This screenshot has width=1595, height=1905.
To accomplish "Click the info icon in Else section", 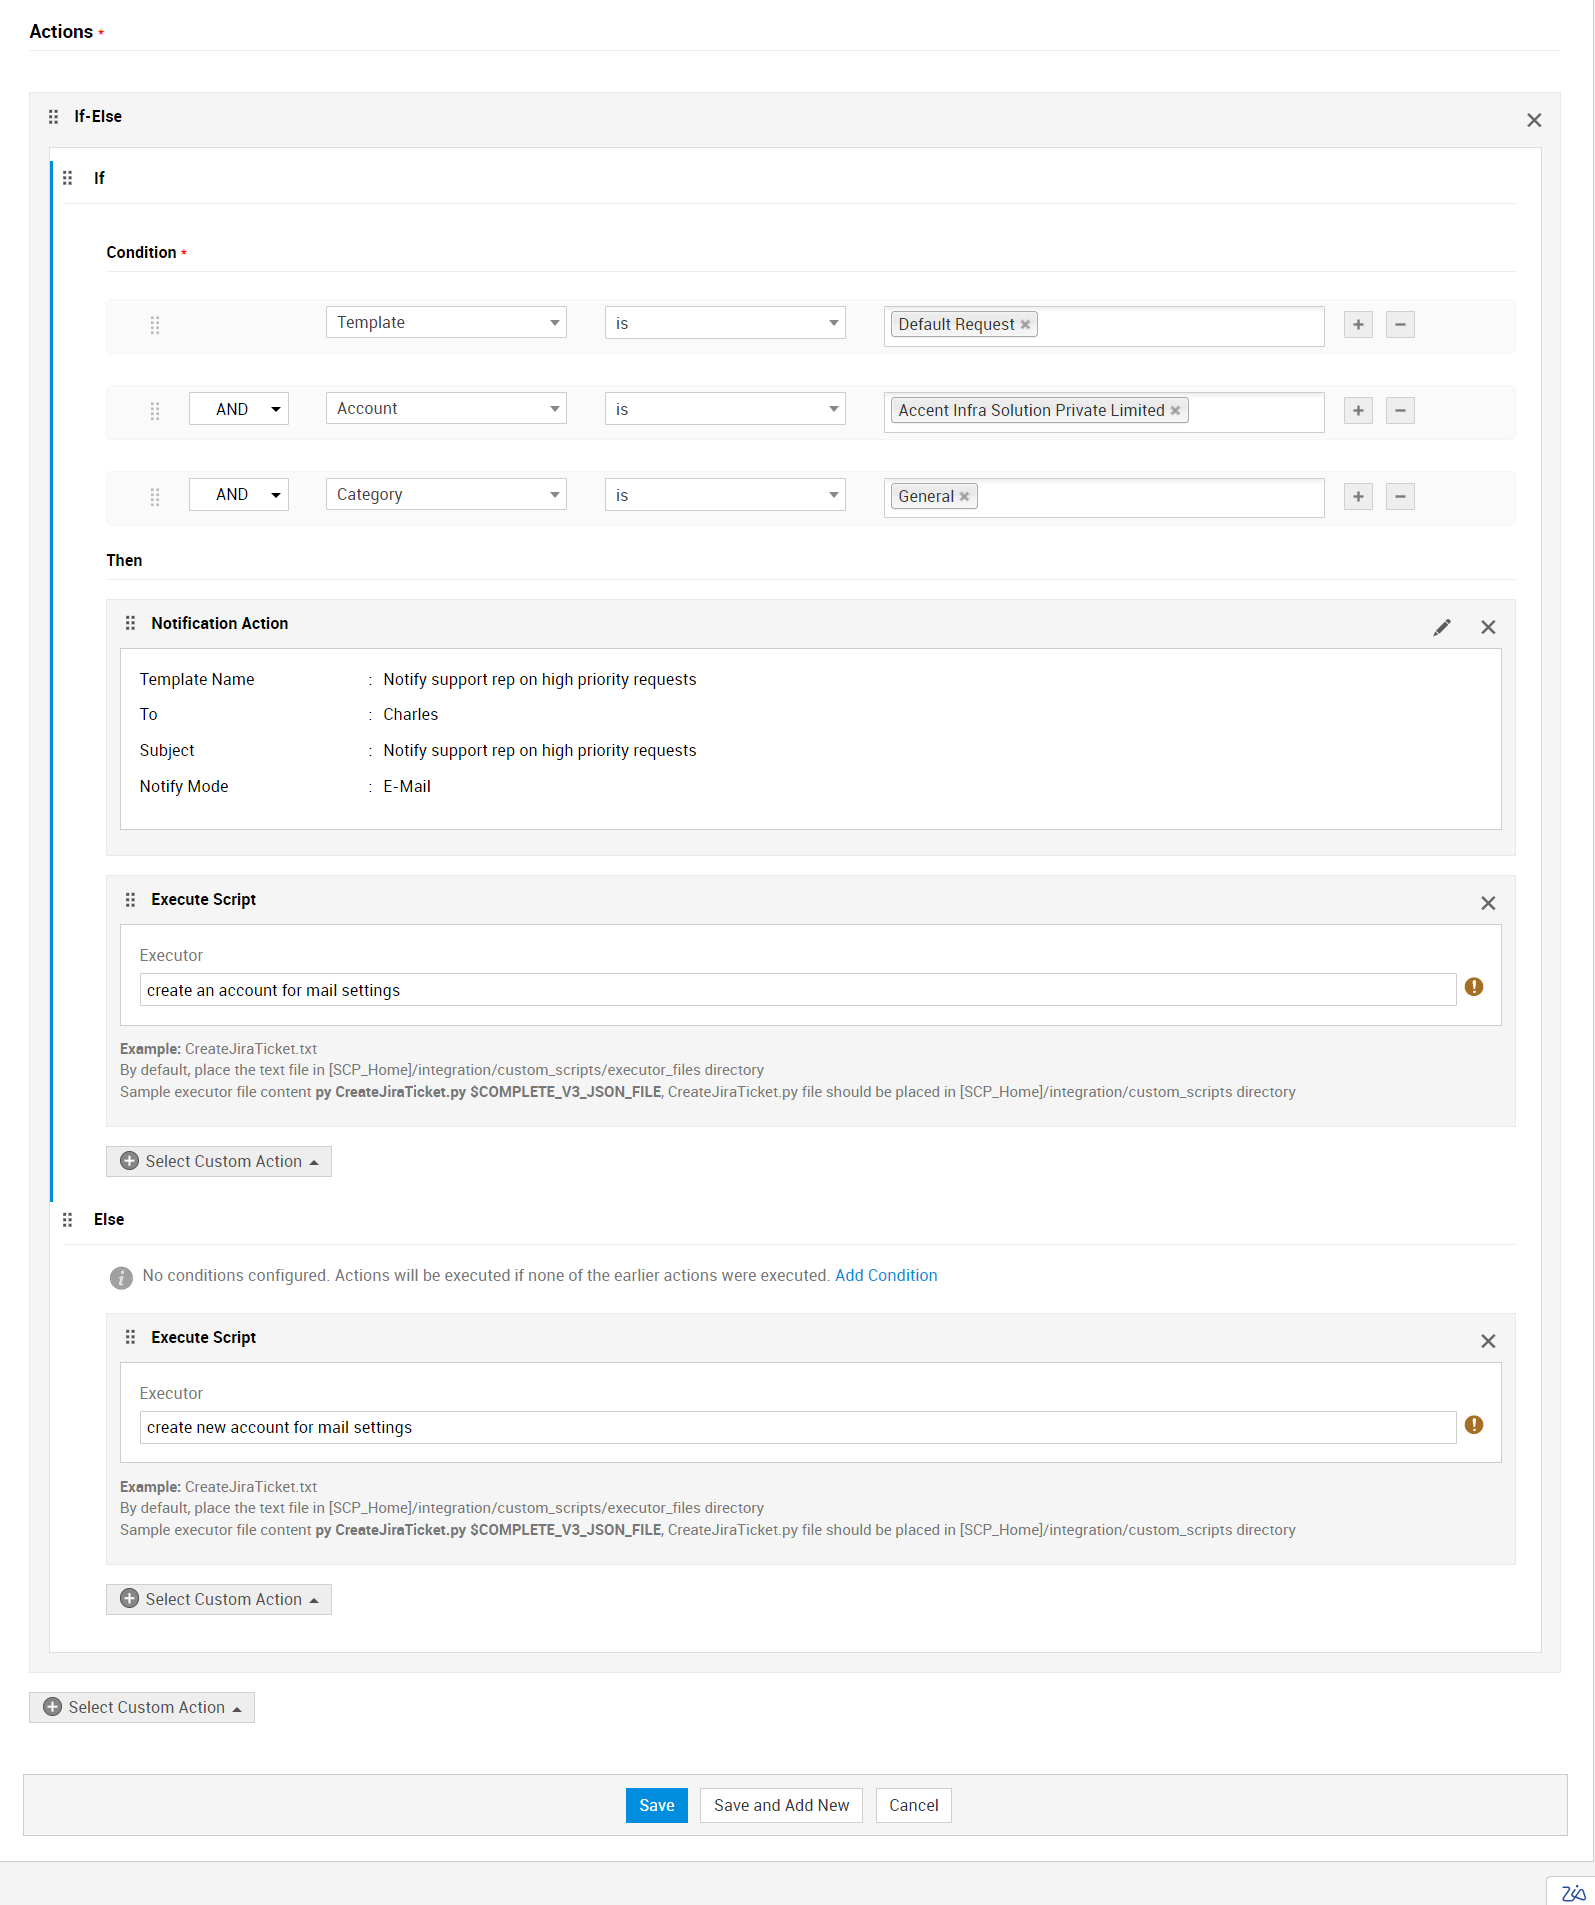I will point(121,1277).
